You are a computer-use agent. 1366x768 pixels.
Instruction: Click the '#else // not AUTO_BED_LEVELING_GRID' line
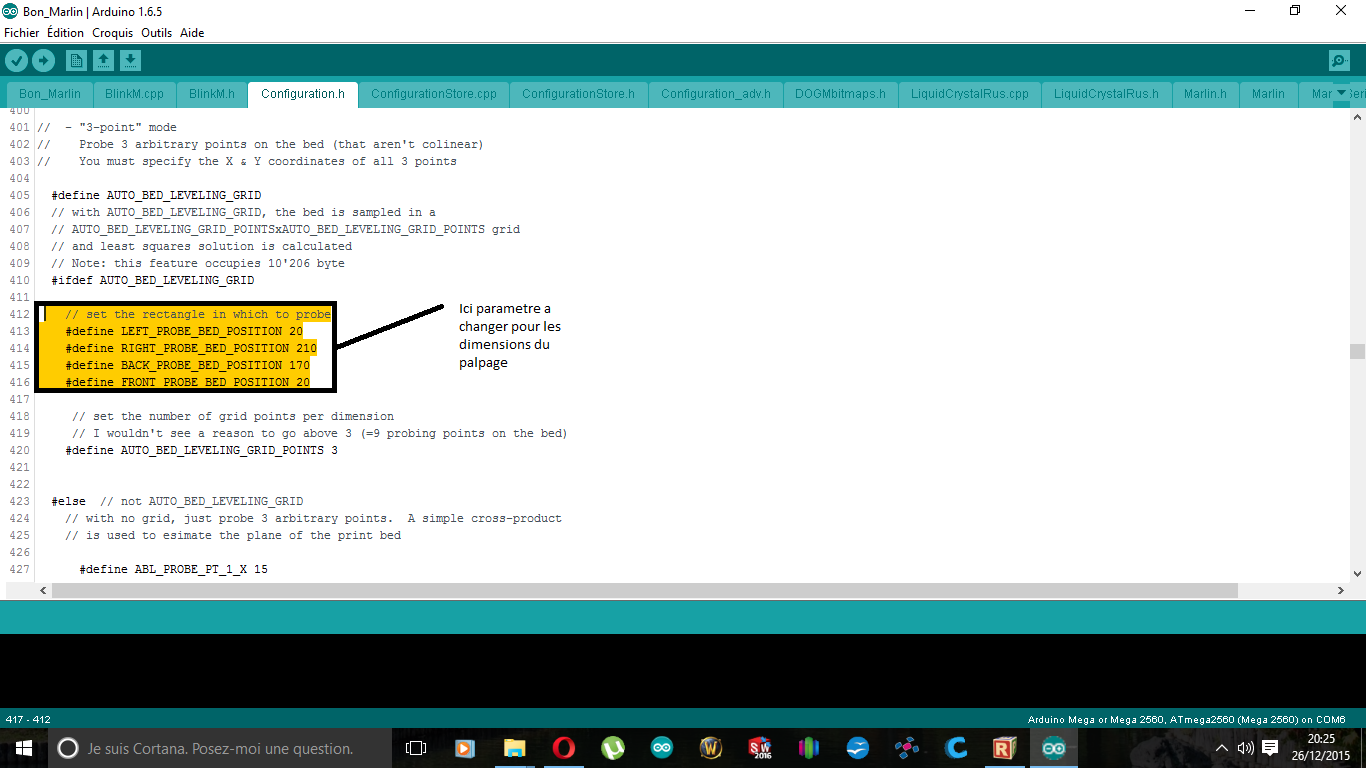pos(177,501)
